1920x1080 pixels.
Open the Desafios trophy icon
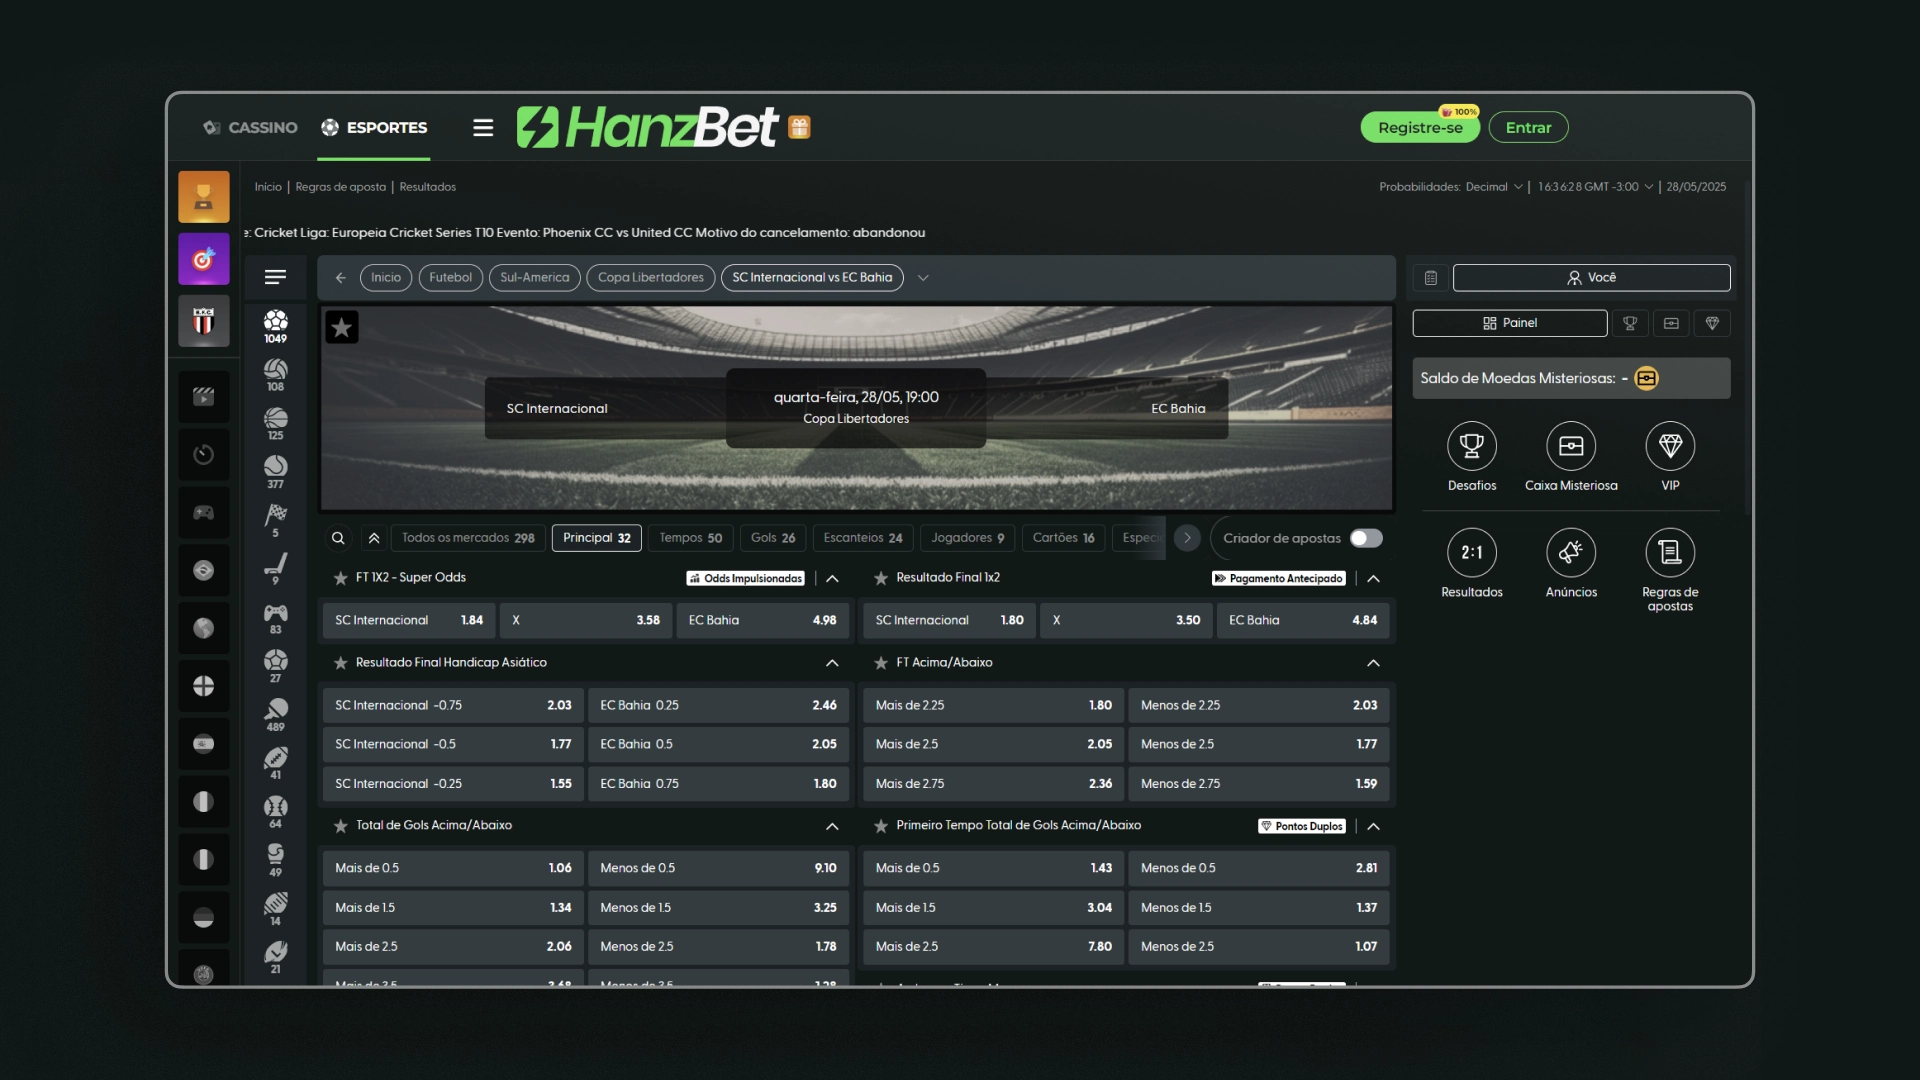tap(1472, 446)
